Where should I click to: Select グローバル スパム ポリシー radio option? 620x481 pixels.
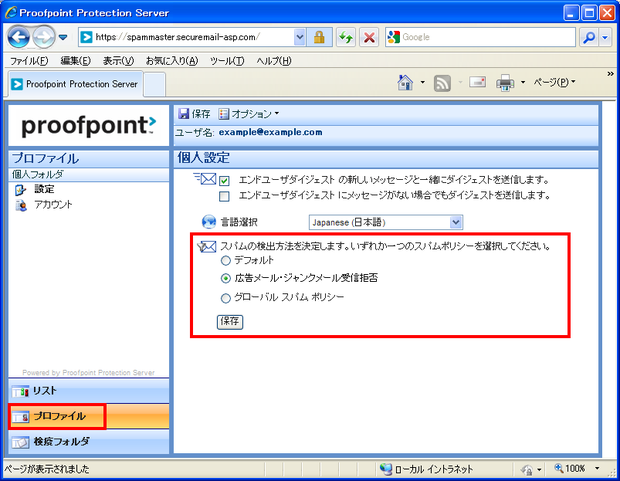point(225,298)
